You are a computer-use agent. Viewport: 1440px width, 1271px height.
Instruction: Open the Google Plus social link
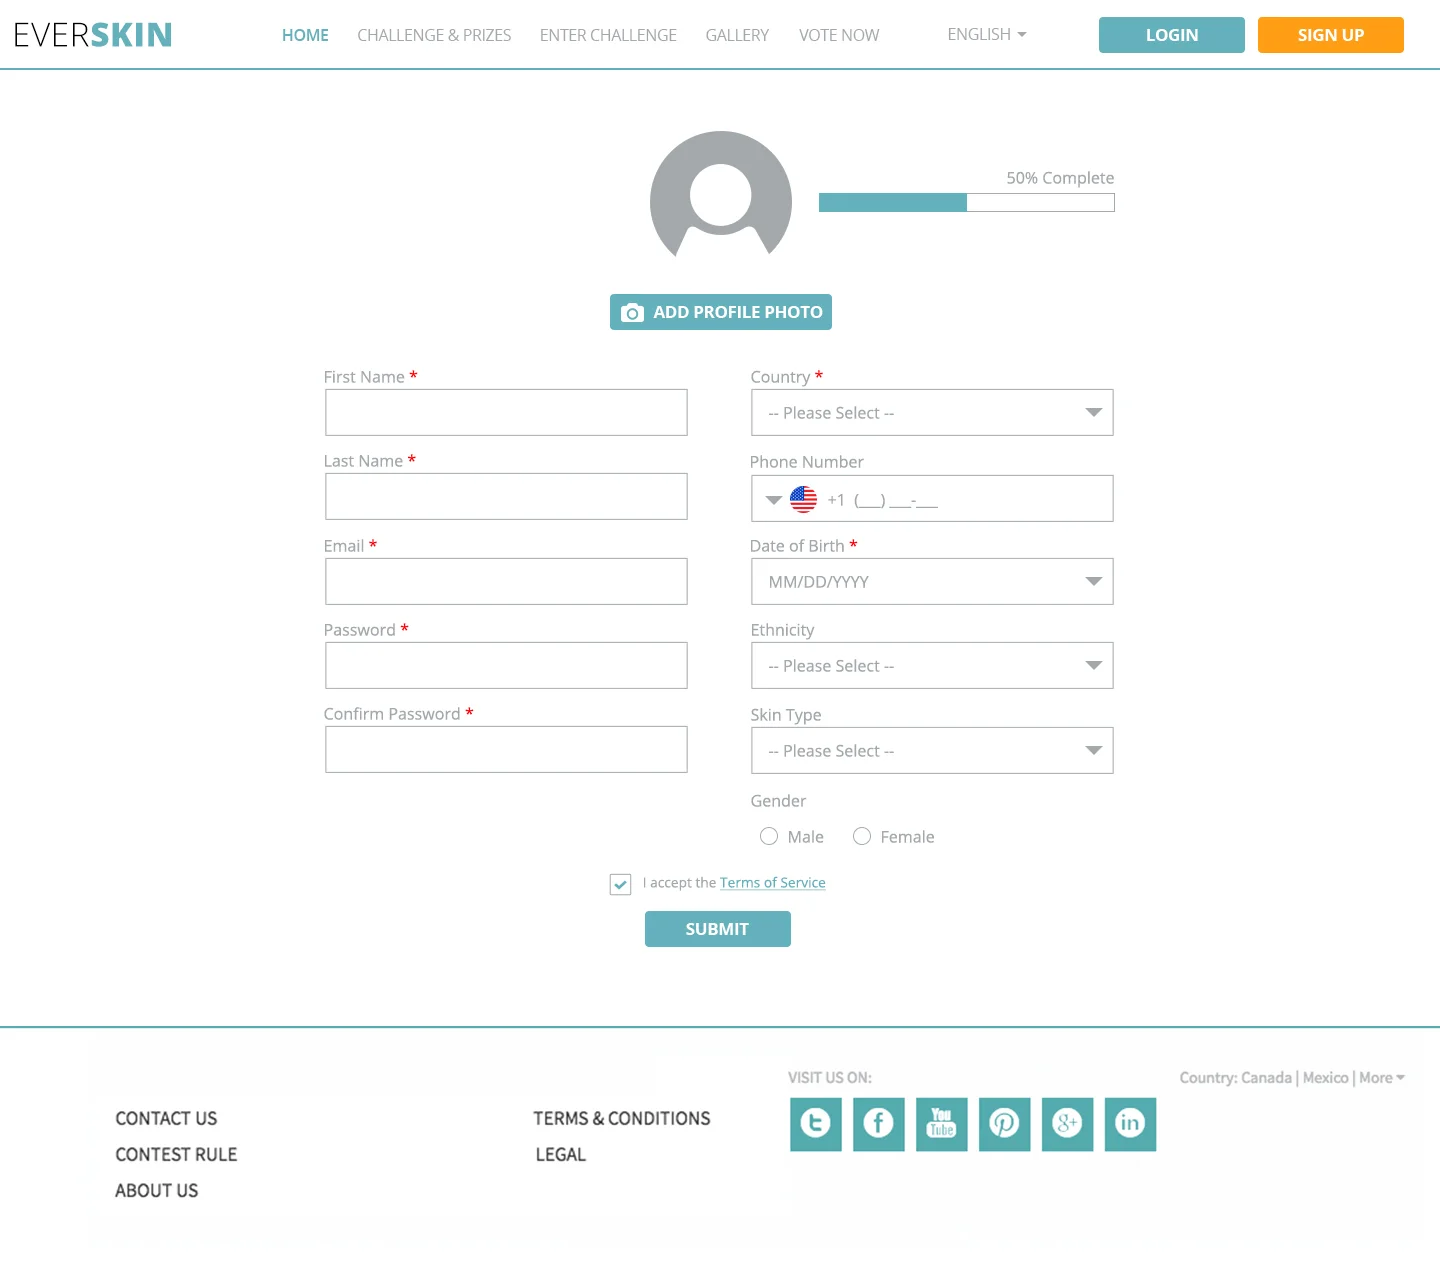coord(1067,1124)
